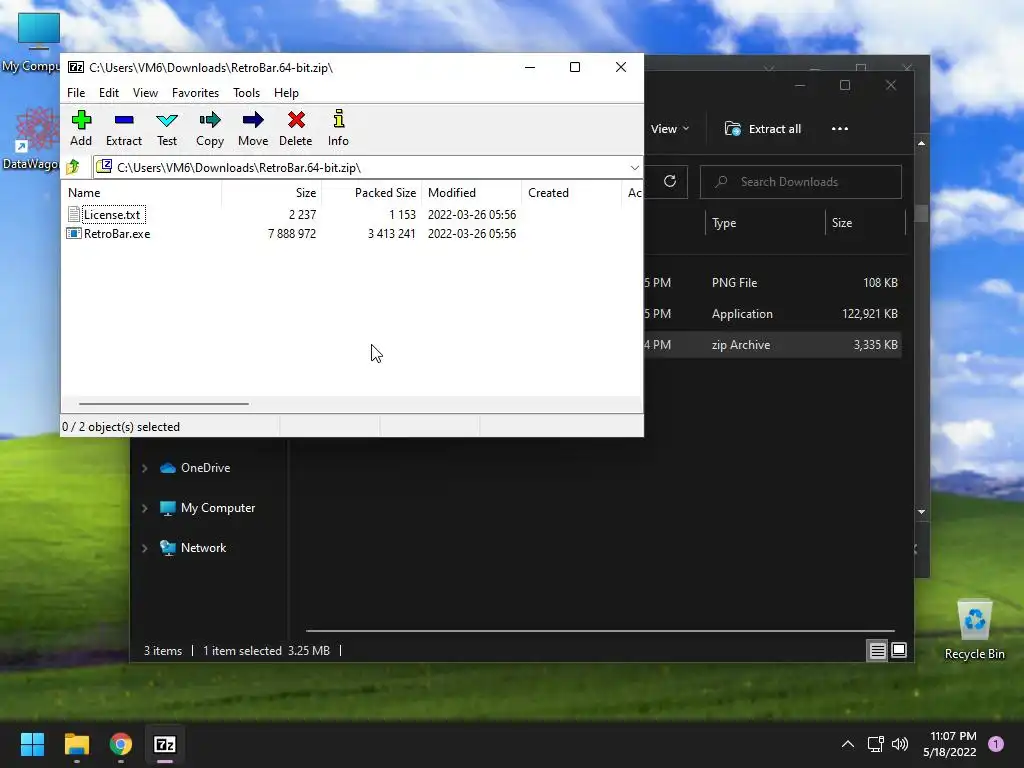Select the Application row in Explorer
The image size is (1024, 768).
click(773, 314)
